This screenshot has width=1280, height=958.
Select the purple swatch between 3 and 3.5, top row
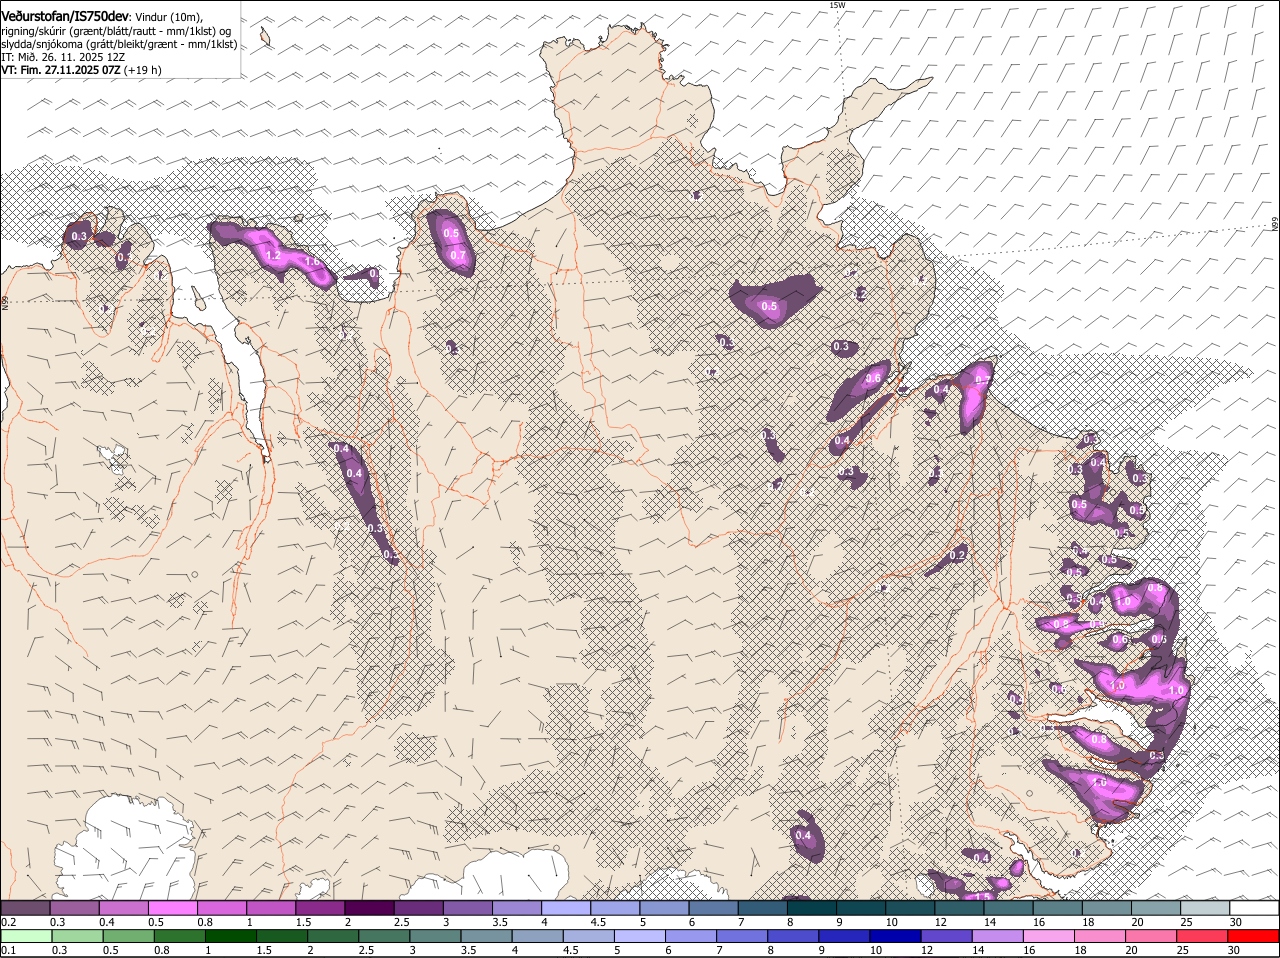[468, 907]
